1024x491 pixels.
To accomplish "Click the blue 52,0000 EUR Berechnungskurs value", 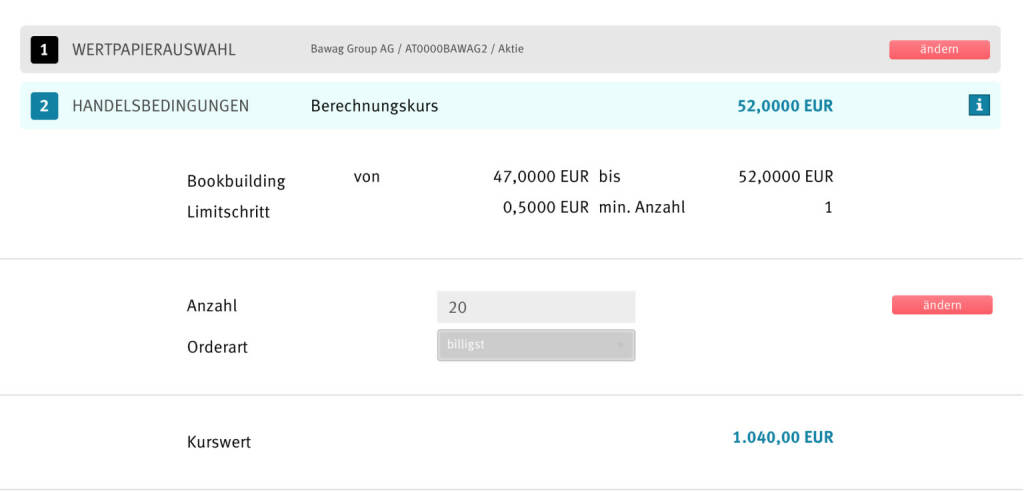I will click(x=784, y=105).
